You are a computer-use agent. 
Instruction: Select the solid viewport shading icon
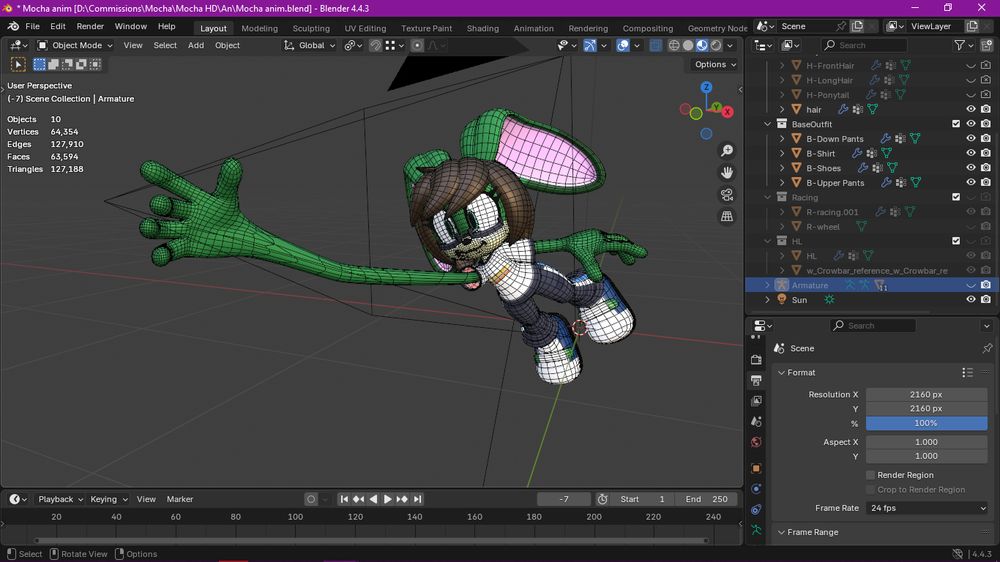point(688,45)
